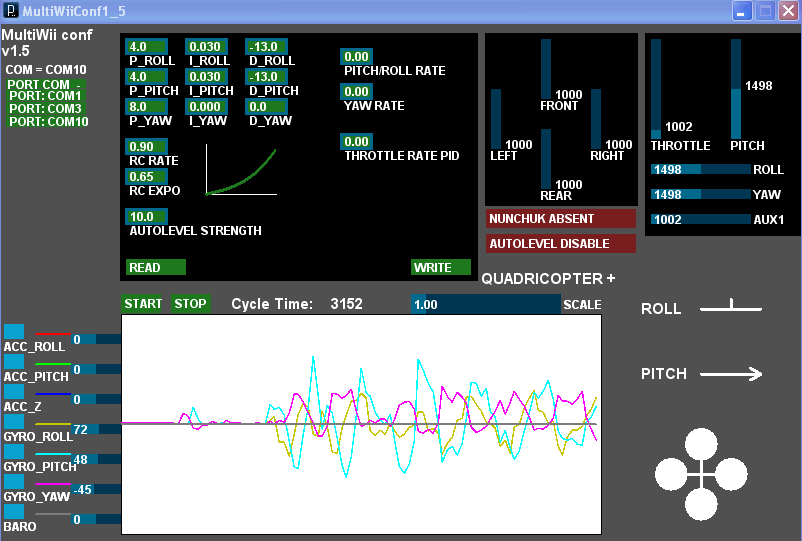This screenshot has width=802, height=541.
Task: Click the REAR motor bar
Action: pos(546,159)
